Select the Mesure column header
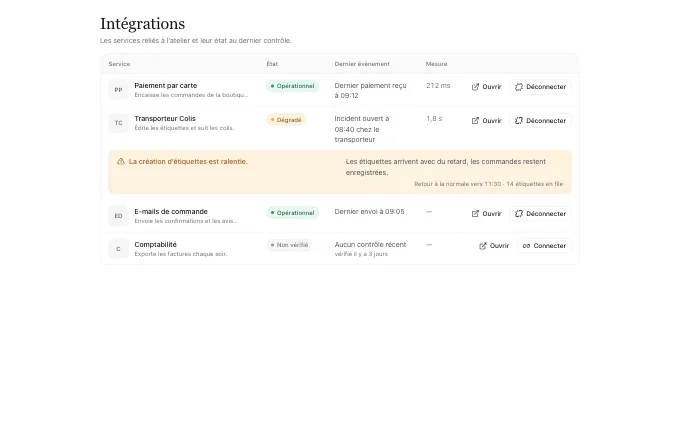Viewport: 680px width, 425px height. (x=436, y=64)
